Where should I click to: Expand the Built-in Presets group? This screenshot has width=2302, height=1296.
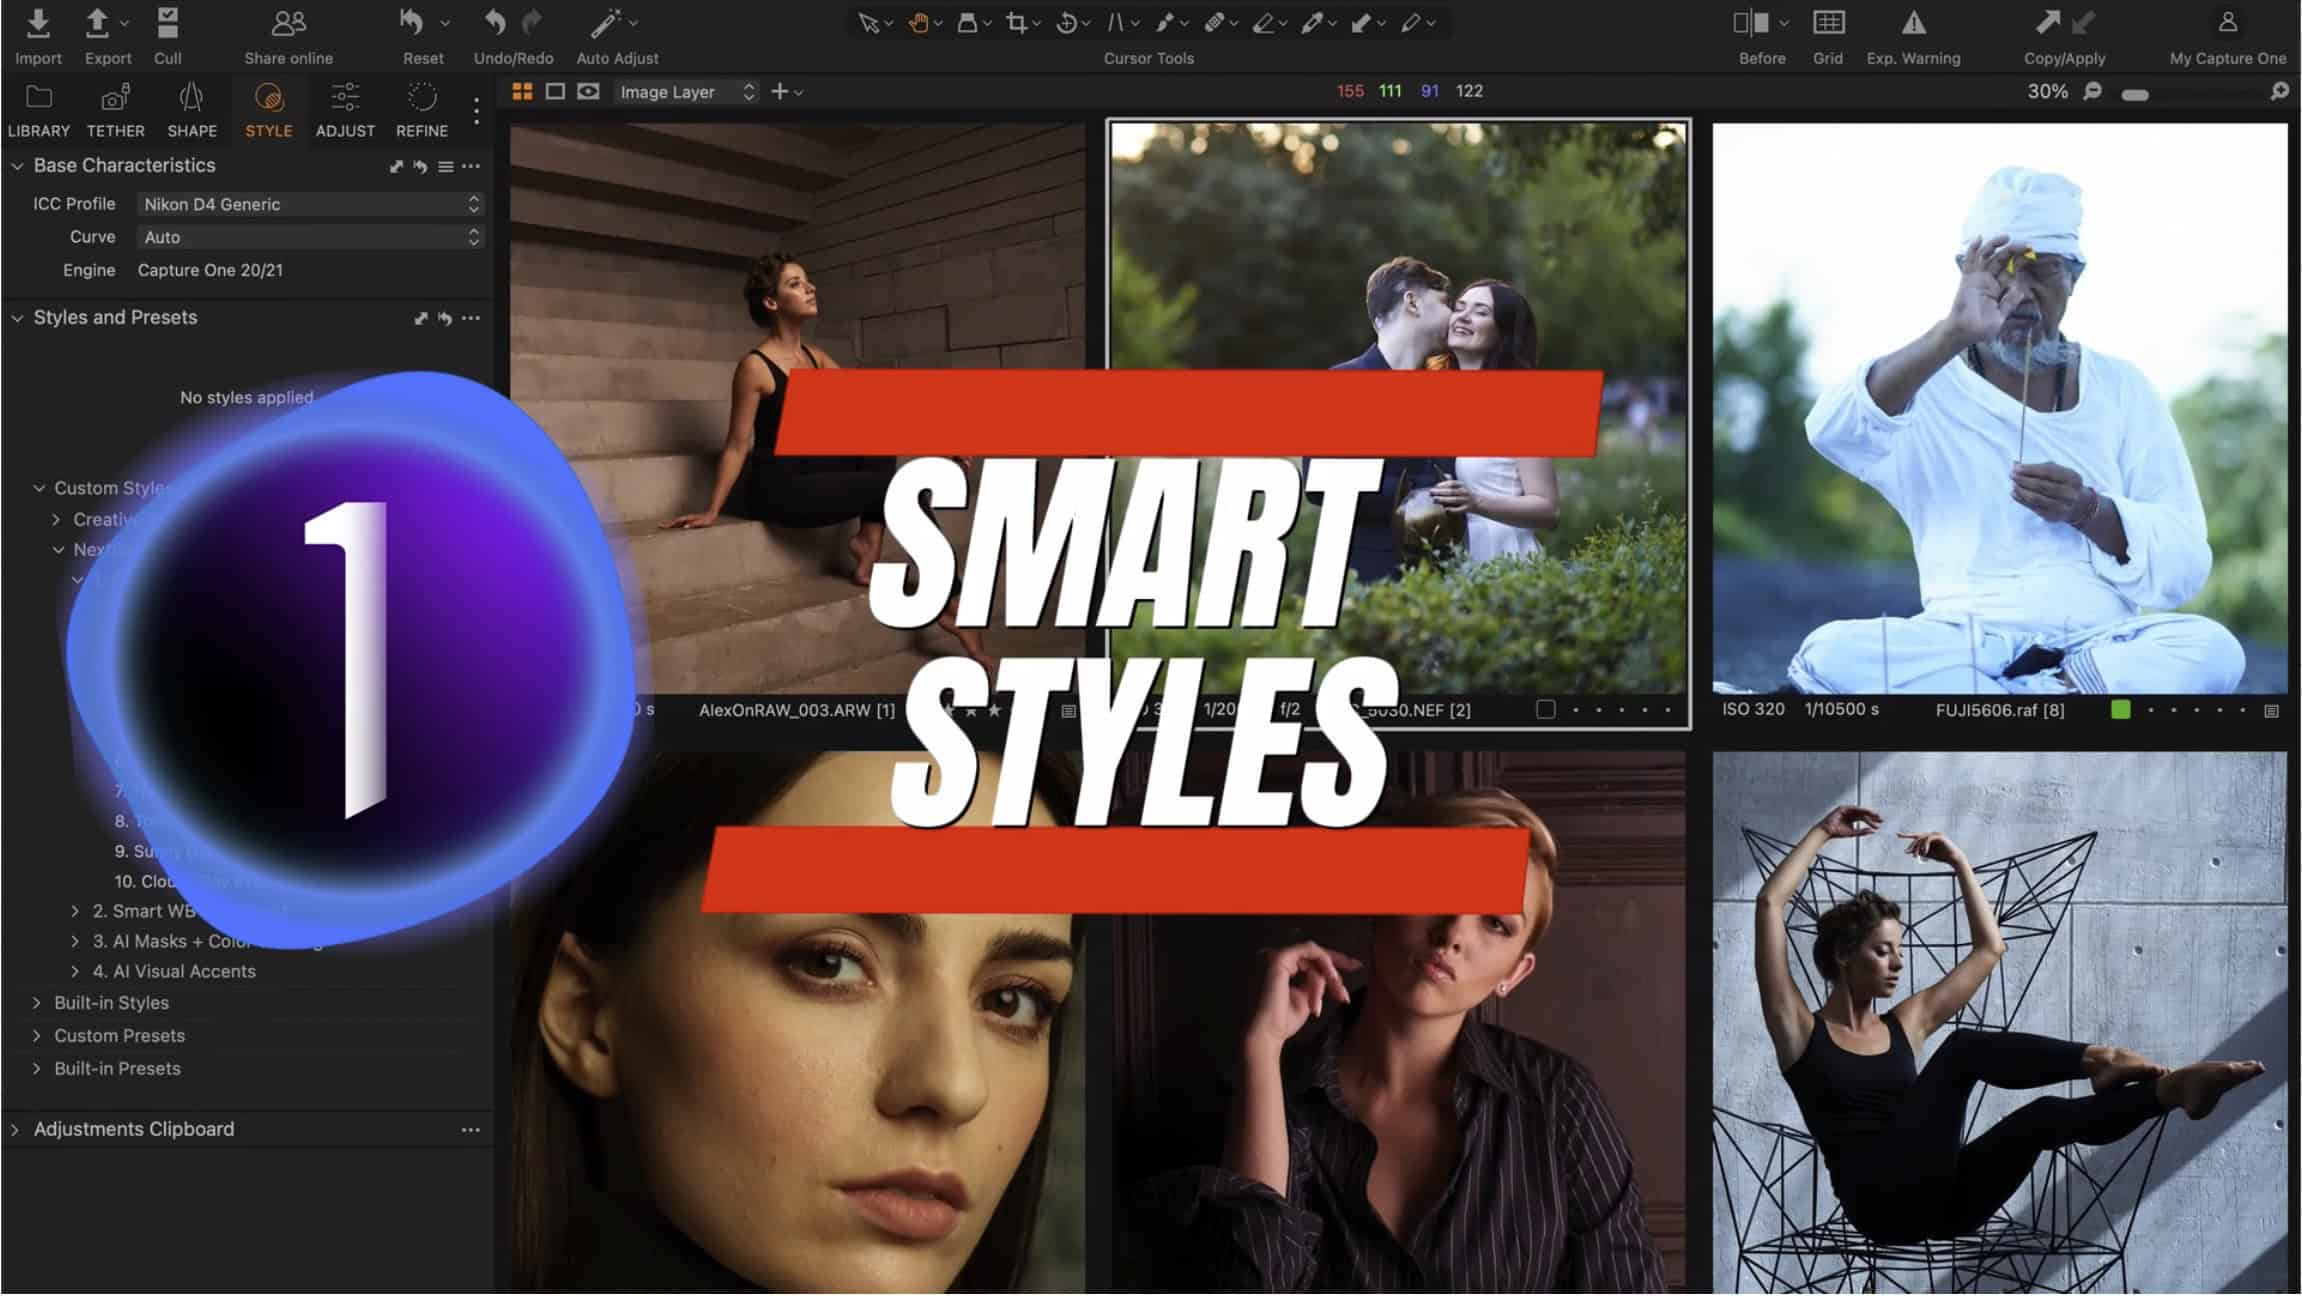click(37, 1068)
